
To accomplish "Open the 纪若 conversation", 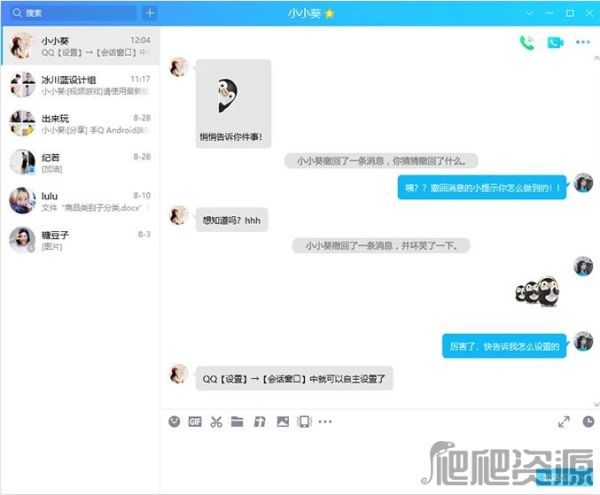I will pos(80,162).
